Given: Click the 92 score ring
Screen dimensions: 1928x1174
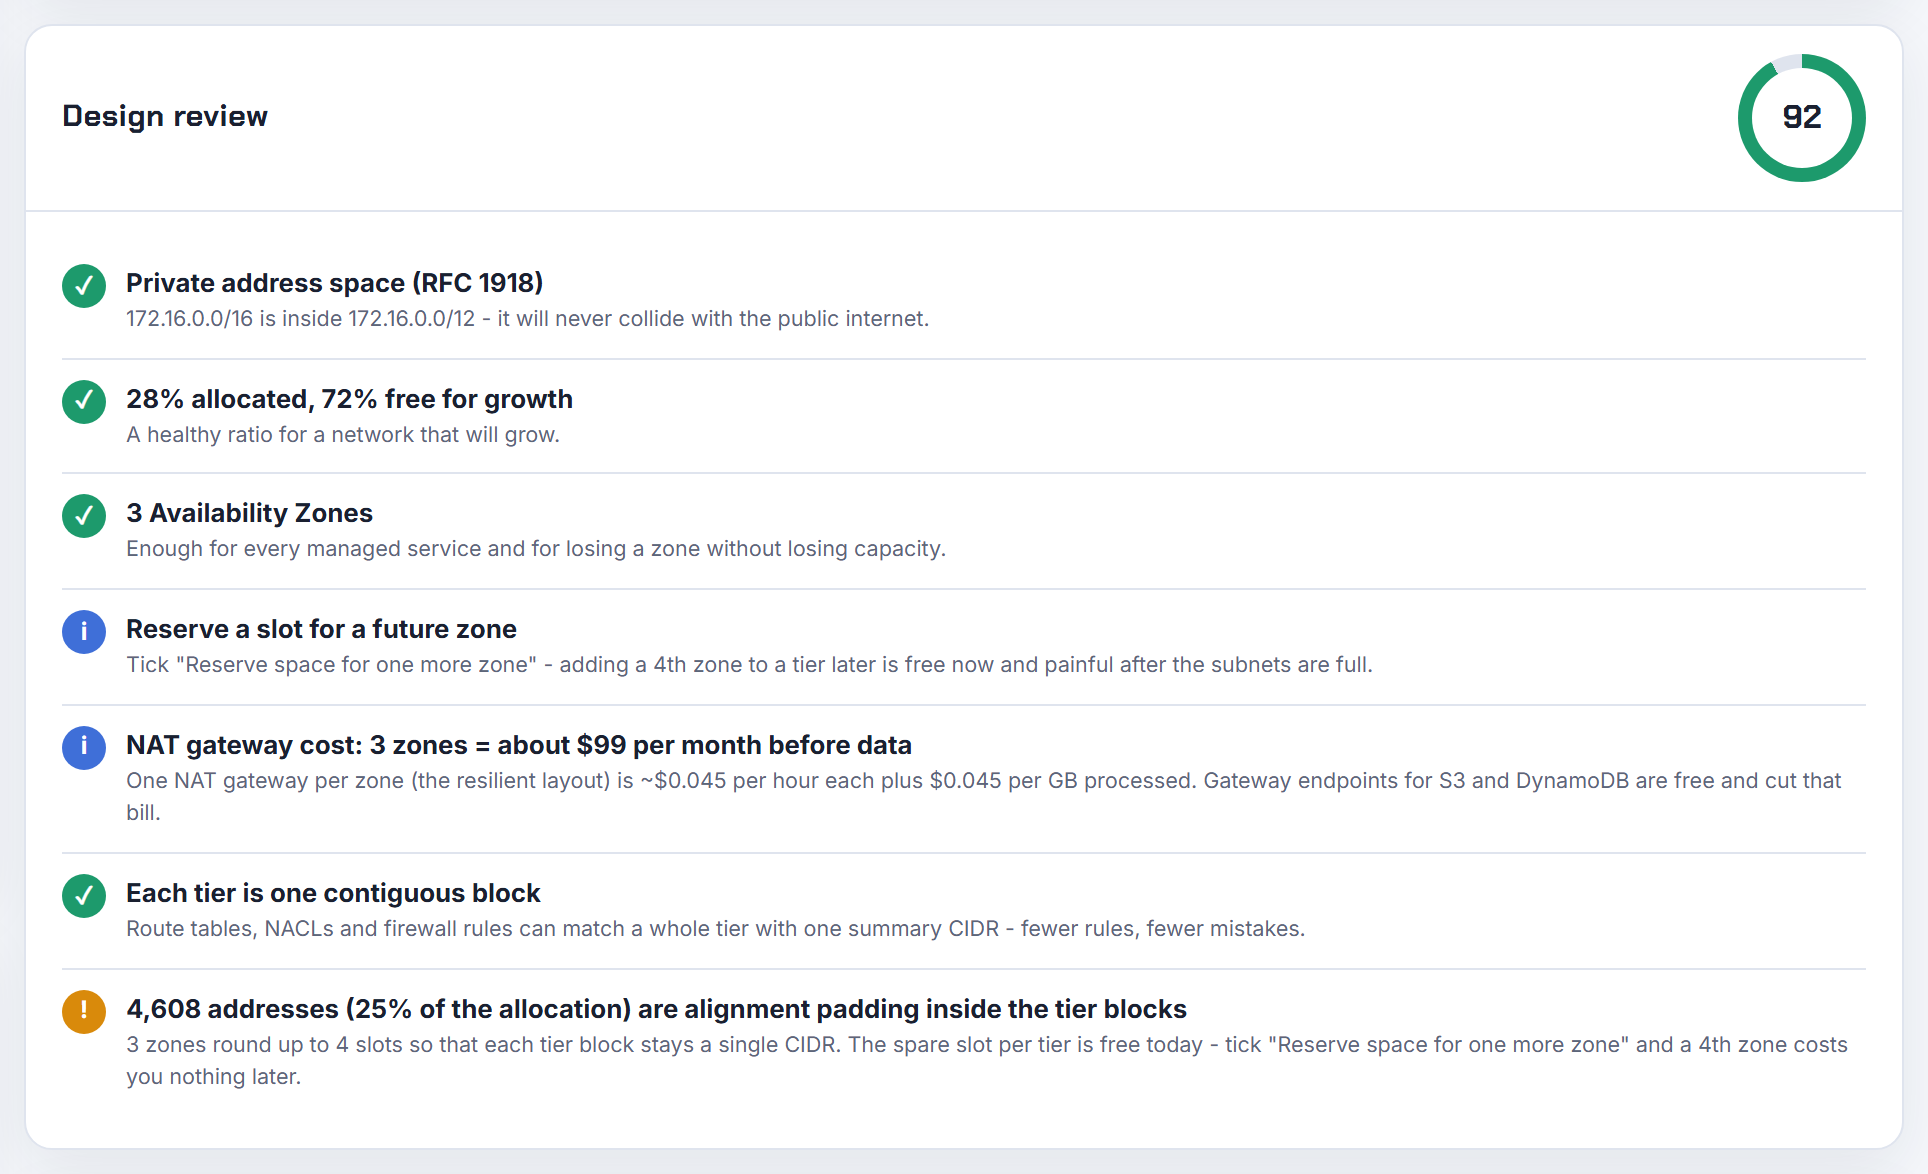Looking at the screenshot, I should [x=1801, y=118].
